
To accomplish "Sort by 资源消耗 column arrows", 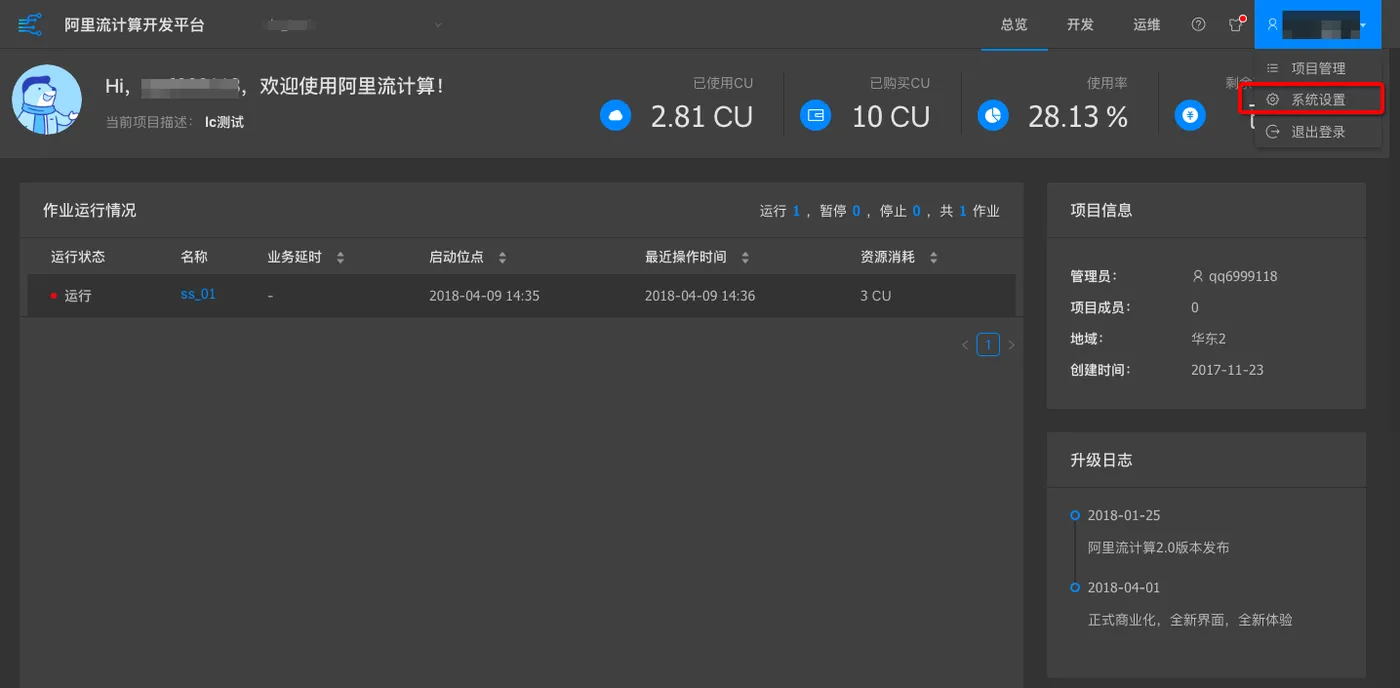I will (933, 258).
